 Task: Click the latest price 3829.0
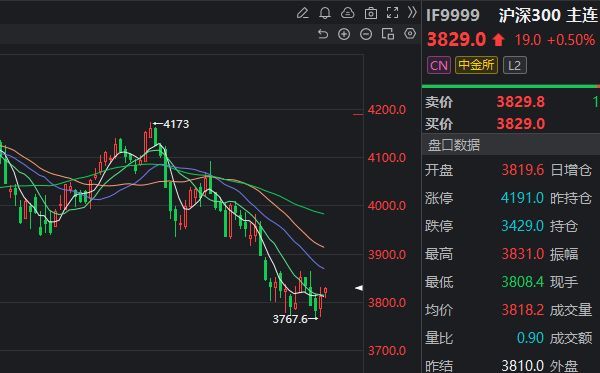point(456,39)
